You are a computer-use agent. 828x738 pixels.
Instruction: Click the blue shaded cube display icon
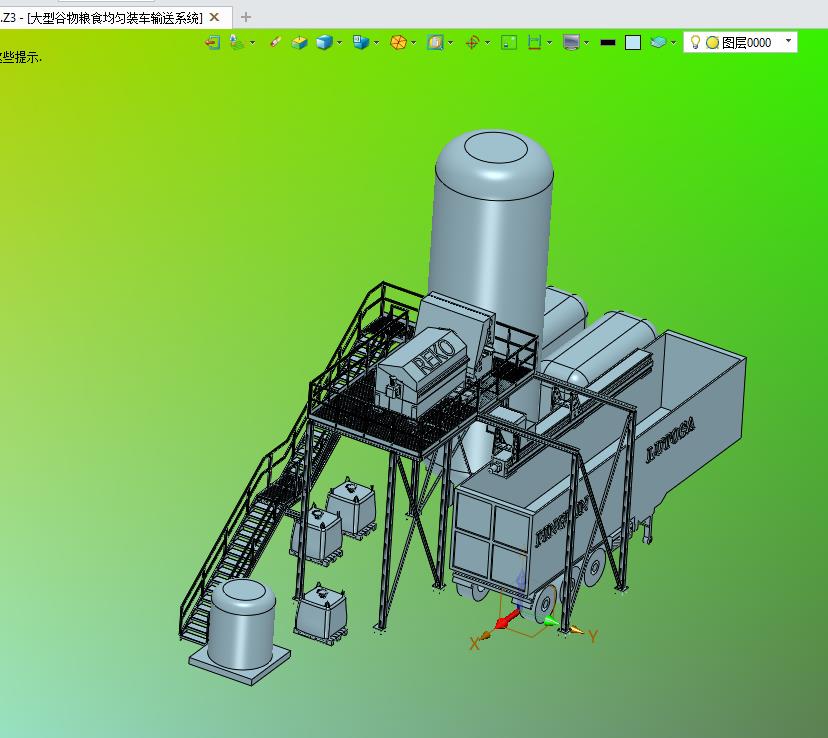coord(324,42)
